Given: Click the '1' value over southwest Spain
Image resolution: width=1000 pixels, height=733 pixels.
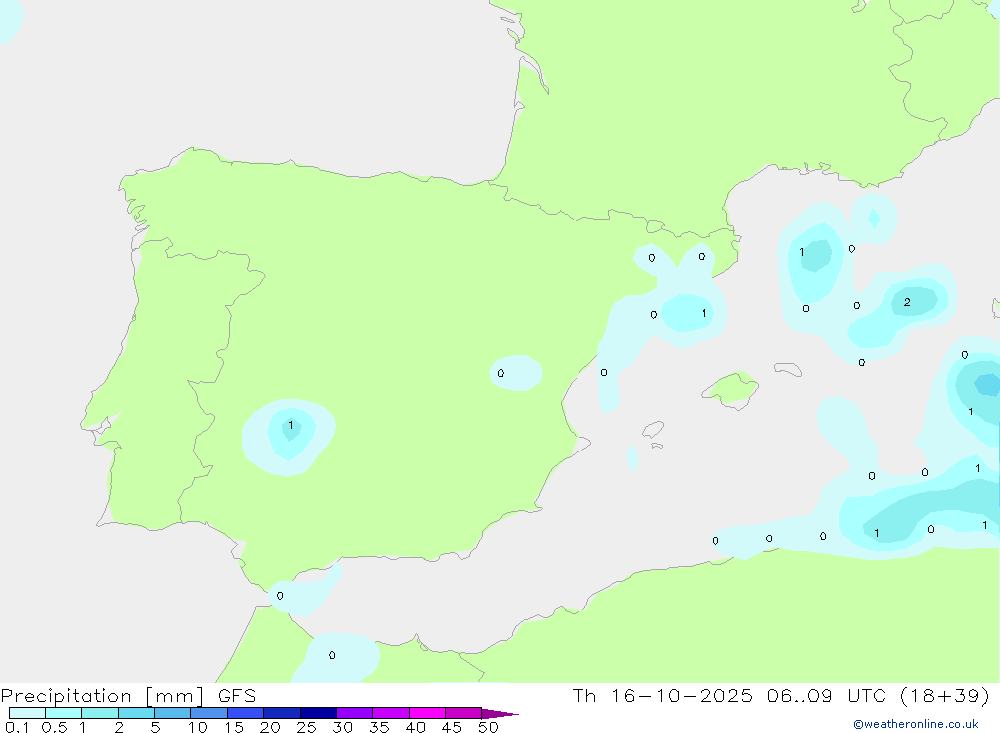Looking at the screenshot, I should [291, 425].
